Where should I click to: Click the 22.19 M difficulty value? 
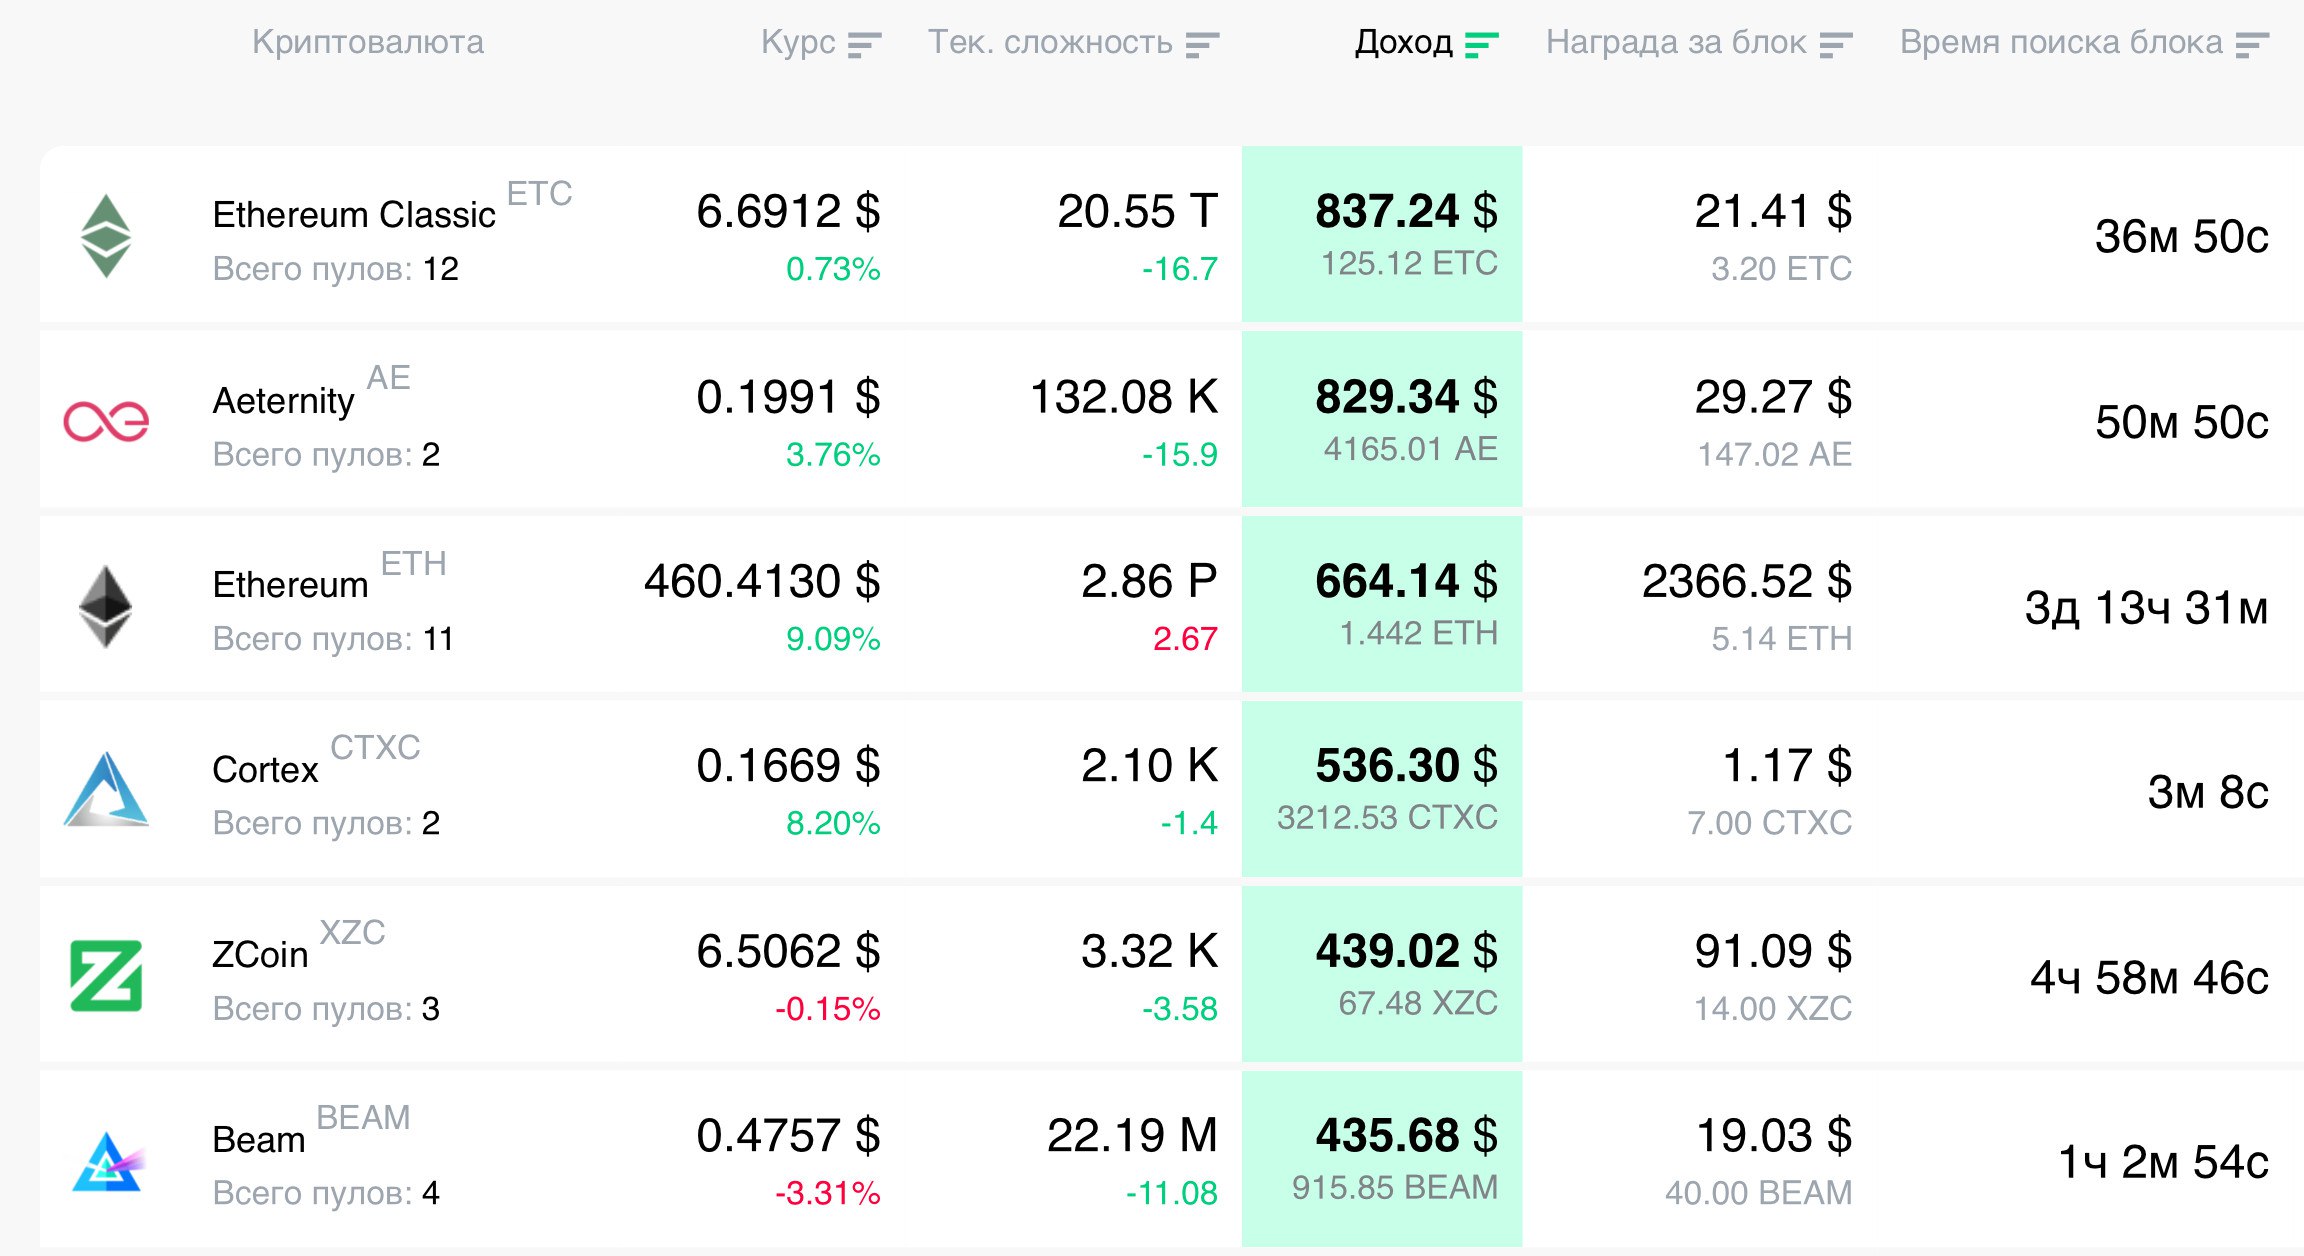point(1132,1136)
